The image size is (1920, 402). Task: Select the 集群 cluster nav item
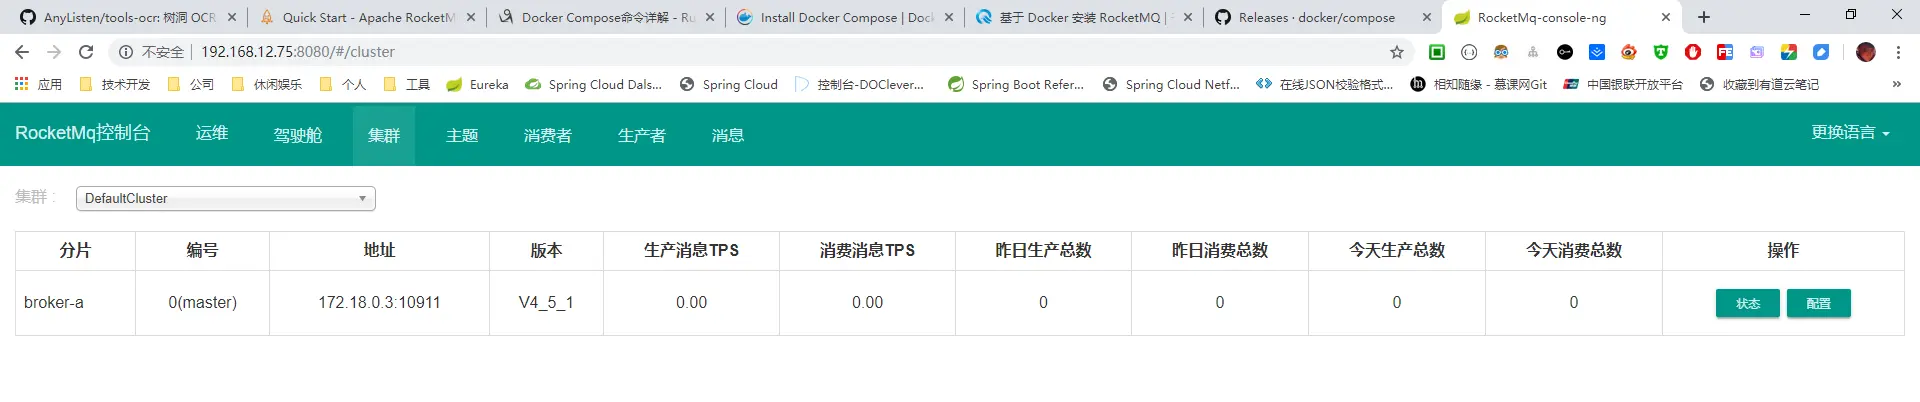384,135
